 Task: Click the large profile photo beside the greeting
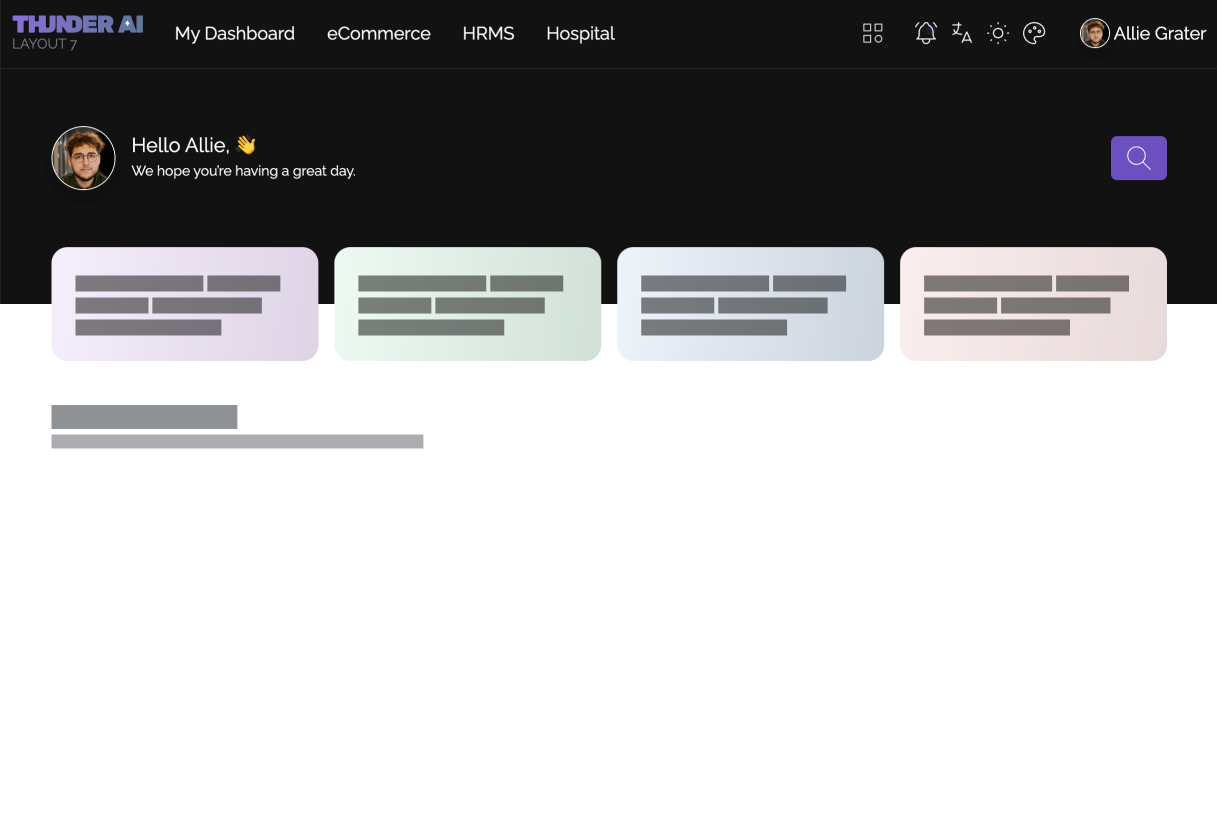83,158
